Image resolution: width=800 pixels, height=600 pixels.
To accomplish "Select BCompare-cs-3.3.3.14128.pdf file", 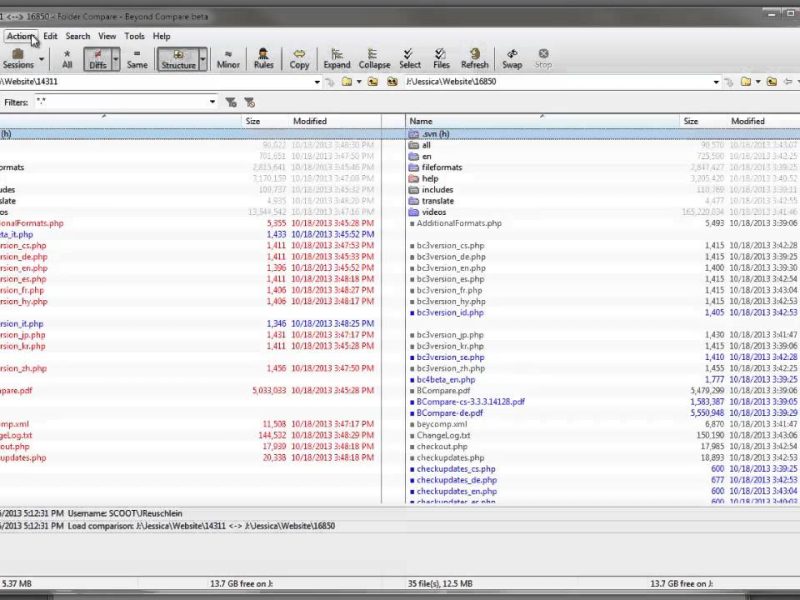I will [x=470, y=402].
